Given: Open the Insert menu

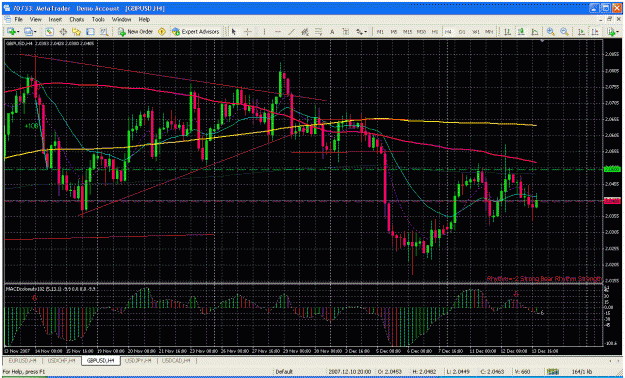Looking at the screenshot, I should 55,19.
